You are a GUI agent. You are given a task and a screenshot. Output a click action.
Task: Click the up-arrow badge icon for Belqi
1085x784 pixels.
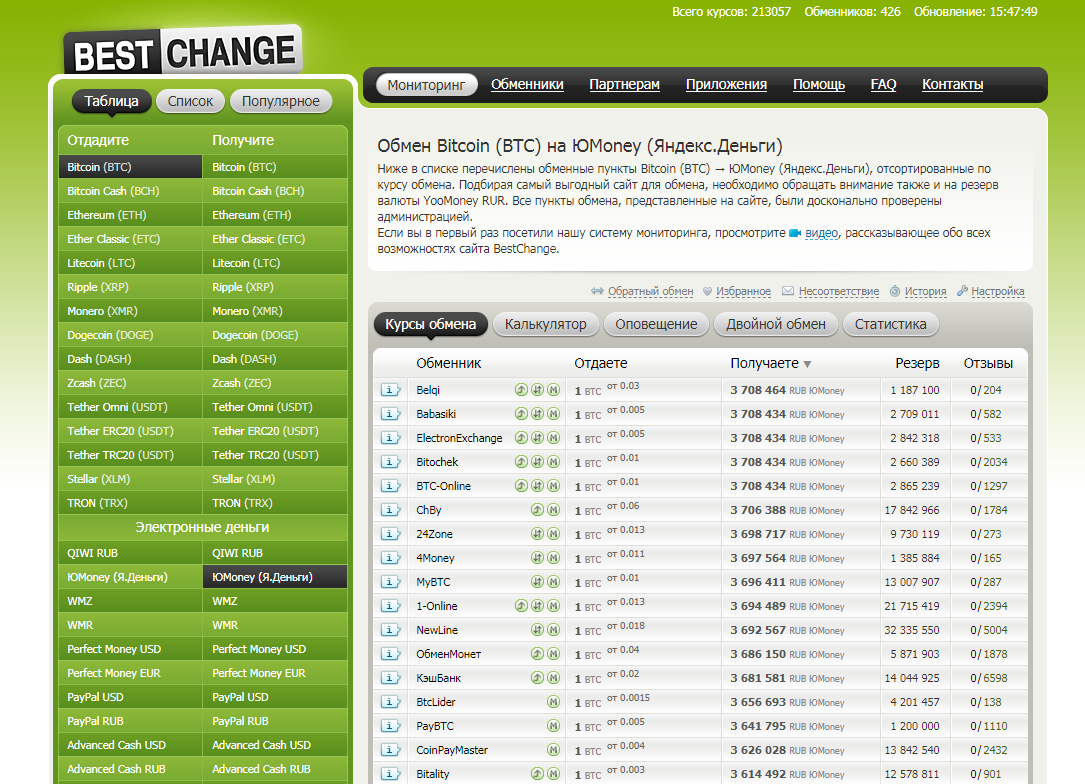click(x=521, y=390)
